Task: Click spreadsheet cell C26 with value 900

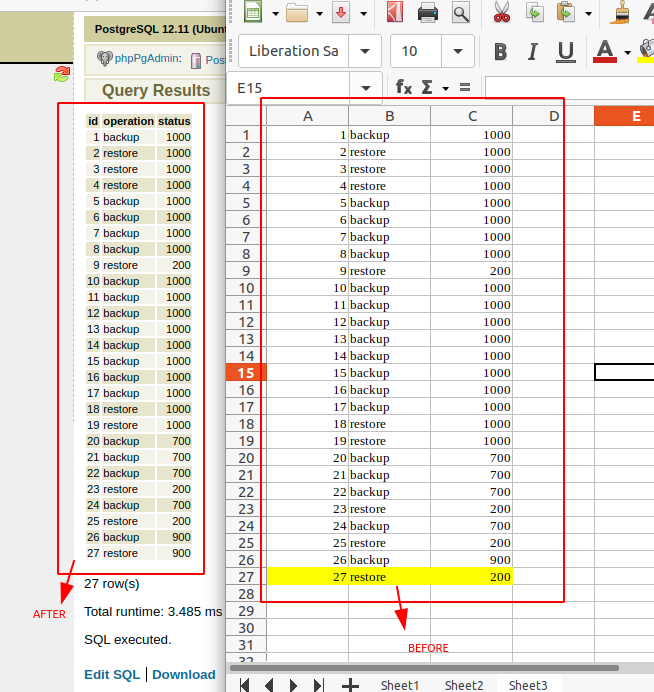Action: pos(472,560)
